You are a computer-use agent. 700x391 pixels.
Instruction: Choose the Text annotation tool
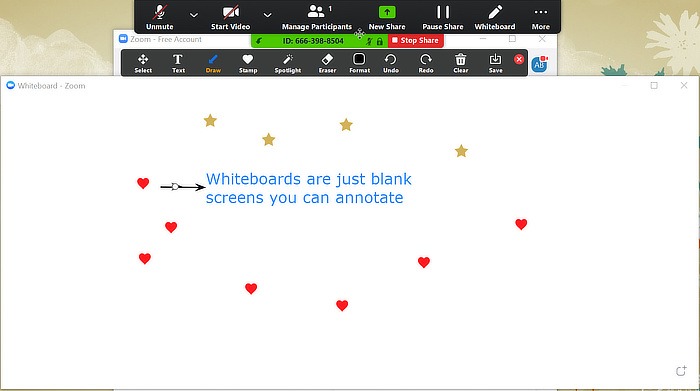[x=178, y=63]
